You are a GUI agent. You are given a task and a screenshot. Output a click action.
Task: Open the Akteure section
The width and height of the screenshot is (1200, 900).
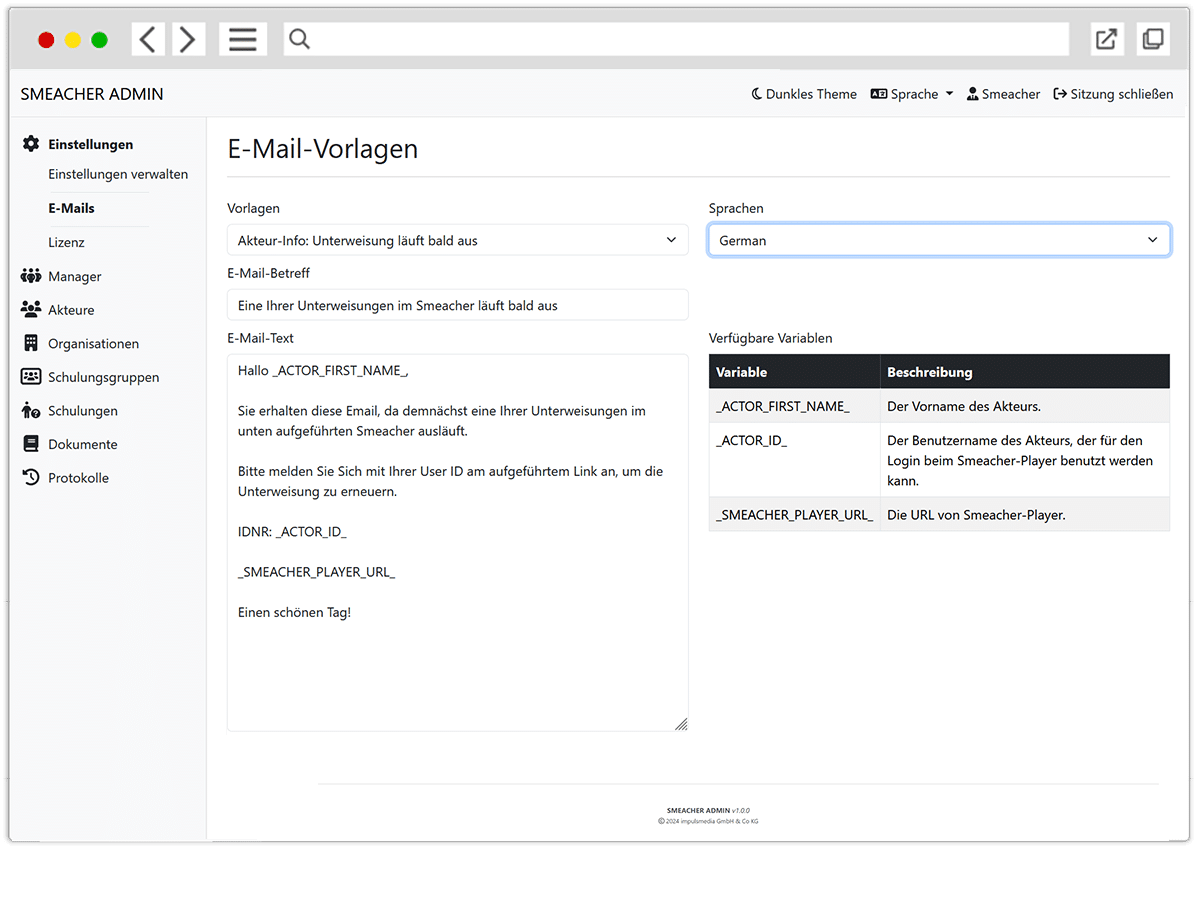click(71, 310)
